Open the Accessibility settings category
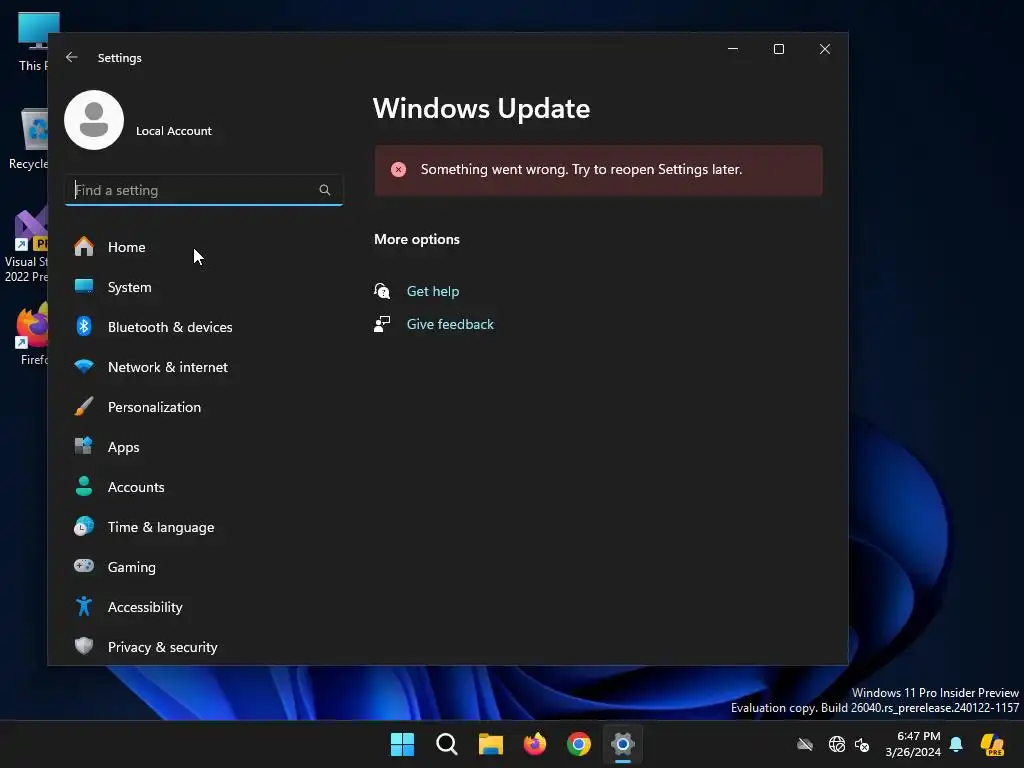The width and height of the screenshot is (1024, 768). coord(204,607)
